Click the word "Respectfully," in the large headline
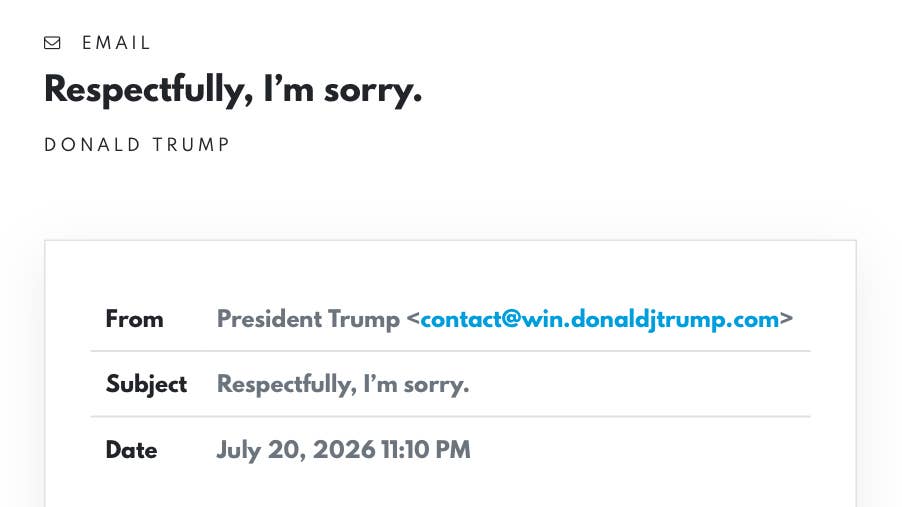The width and height of the screenshot is (902, 507). pyautogui.click(x=148, y=90)
